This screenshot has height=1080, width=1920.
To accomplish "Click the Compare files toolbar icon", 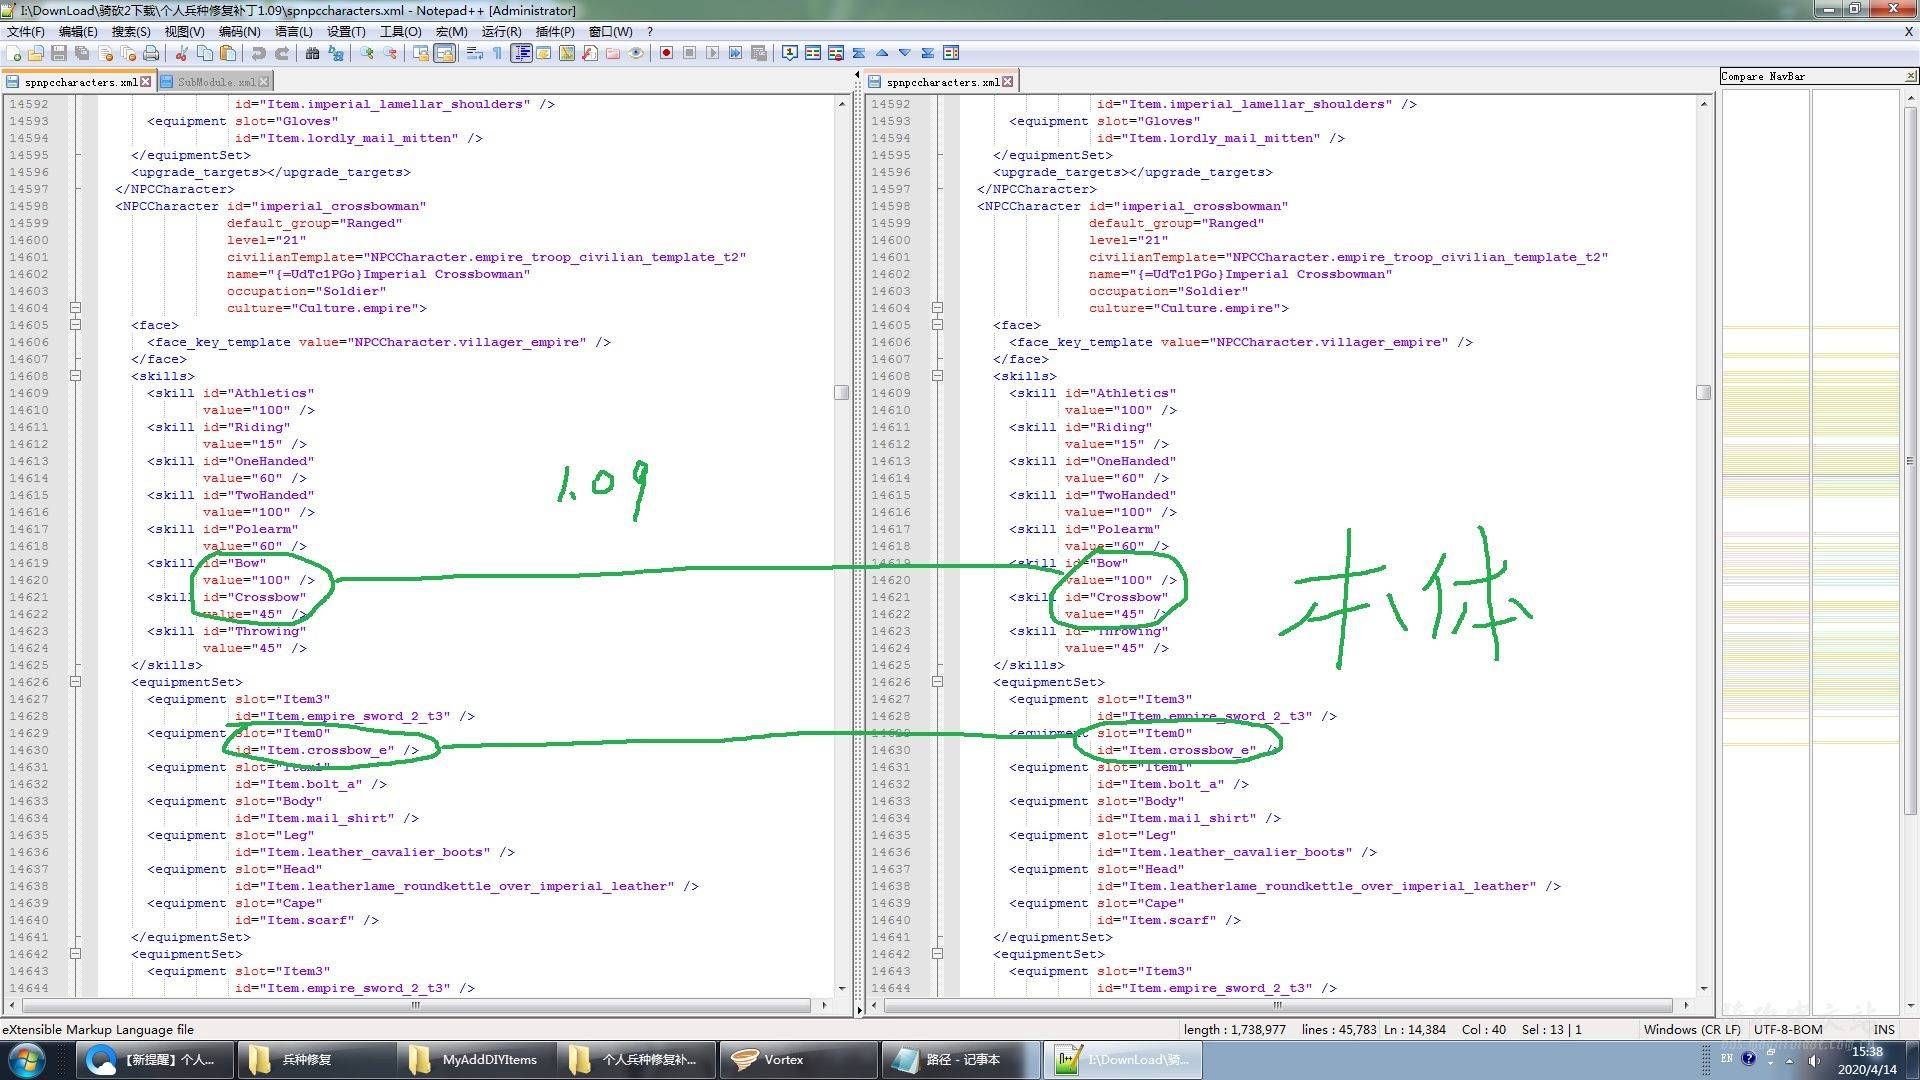I will tap(812, 53).
